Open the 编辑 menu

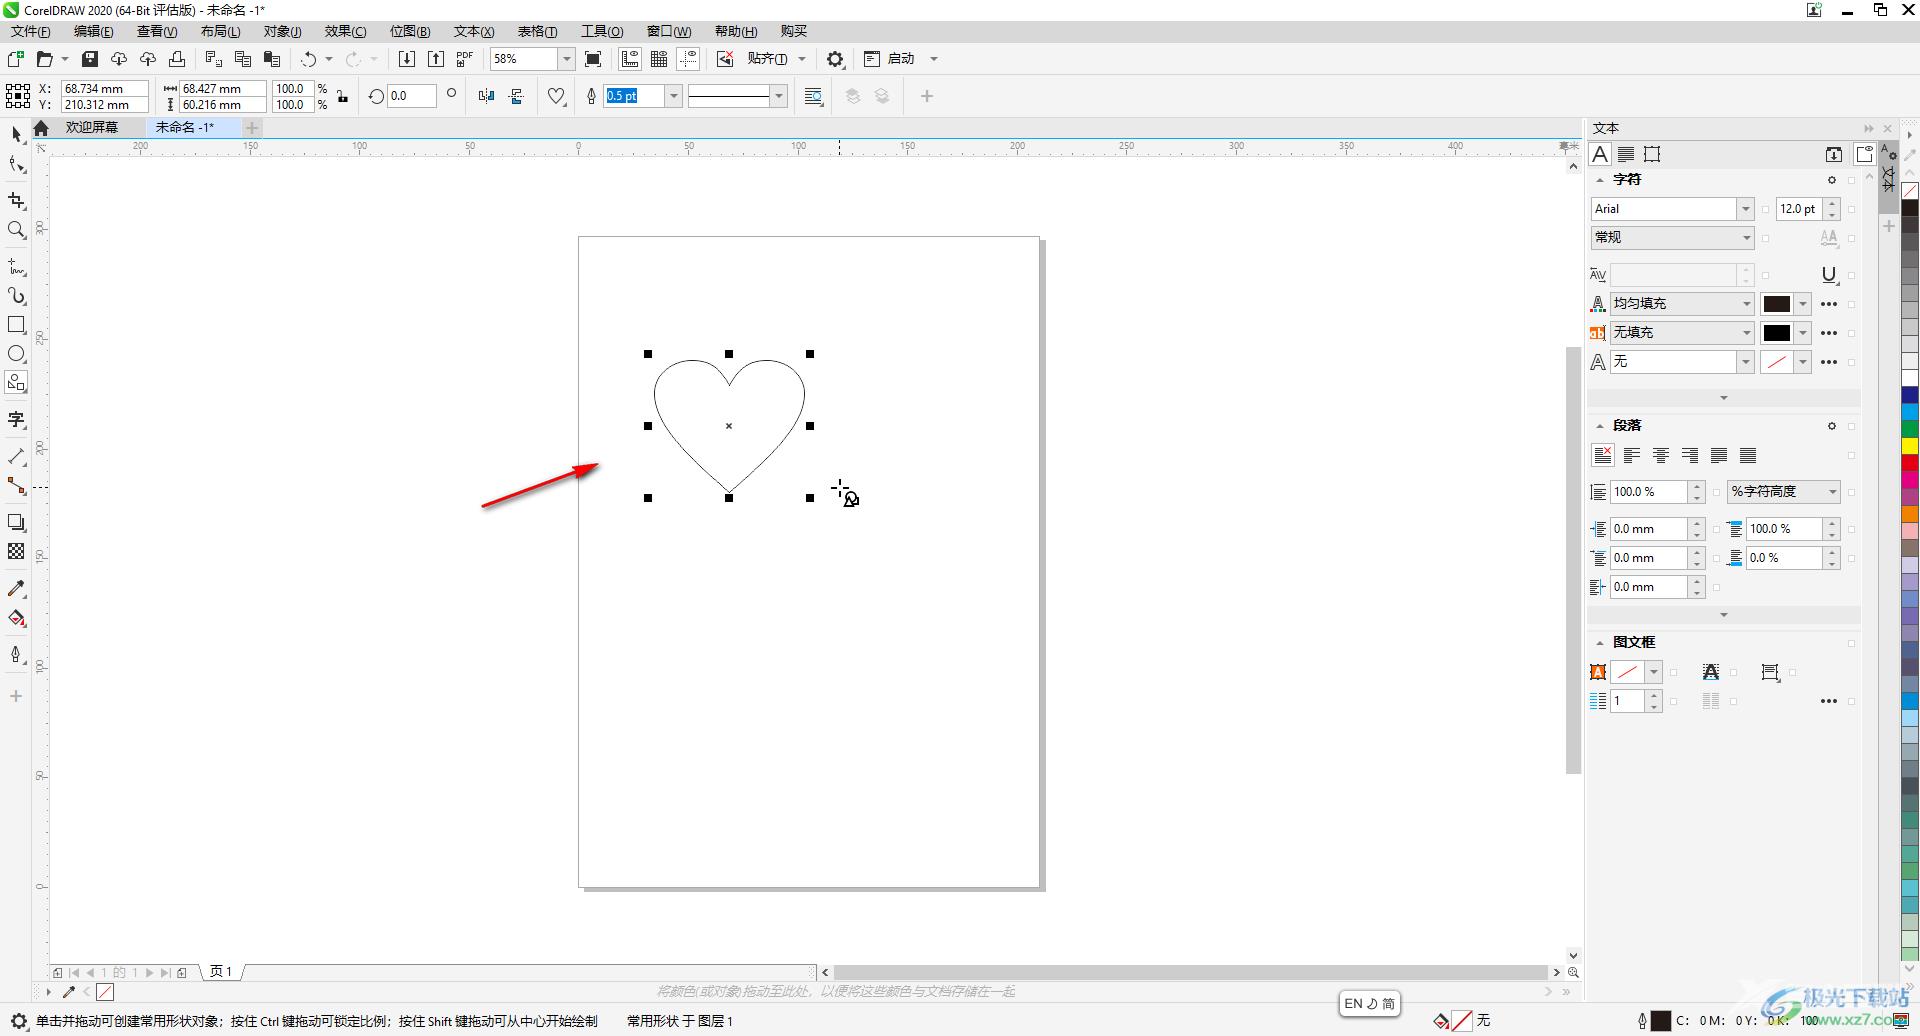[93, 31]
